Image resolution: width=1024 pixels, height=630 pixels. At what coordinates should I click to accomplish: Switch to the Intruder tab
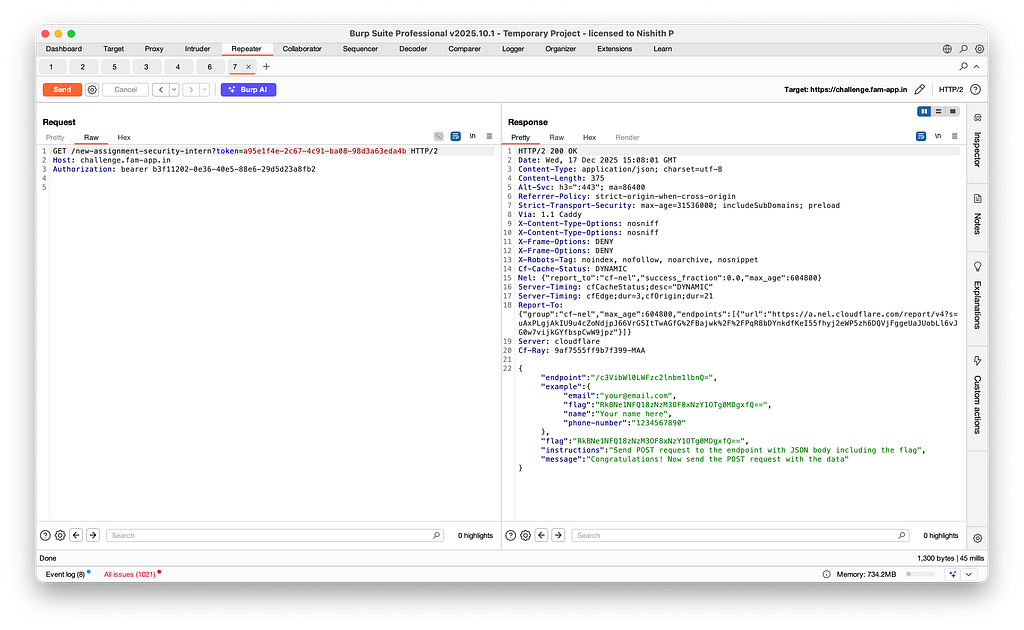pos(197,49)
